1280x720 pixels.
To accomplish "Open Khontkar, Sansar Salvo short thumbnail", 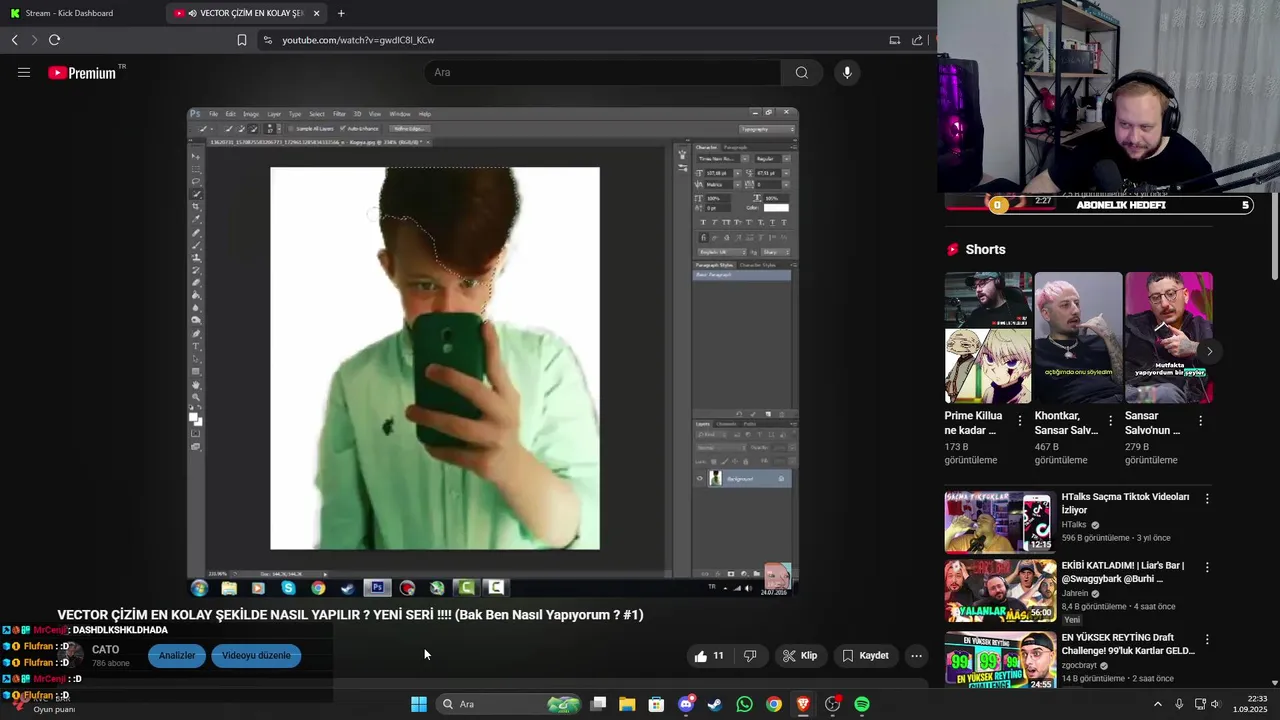I will 1078,337.
